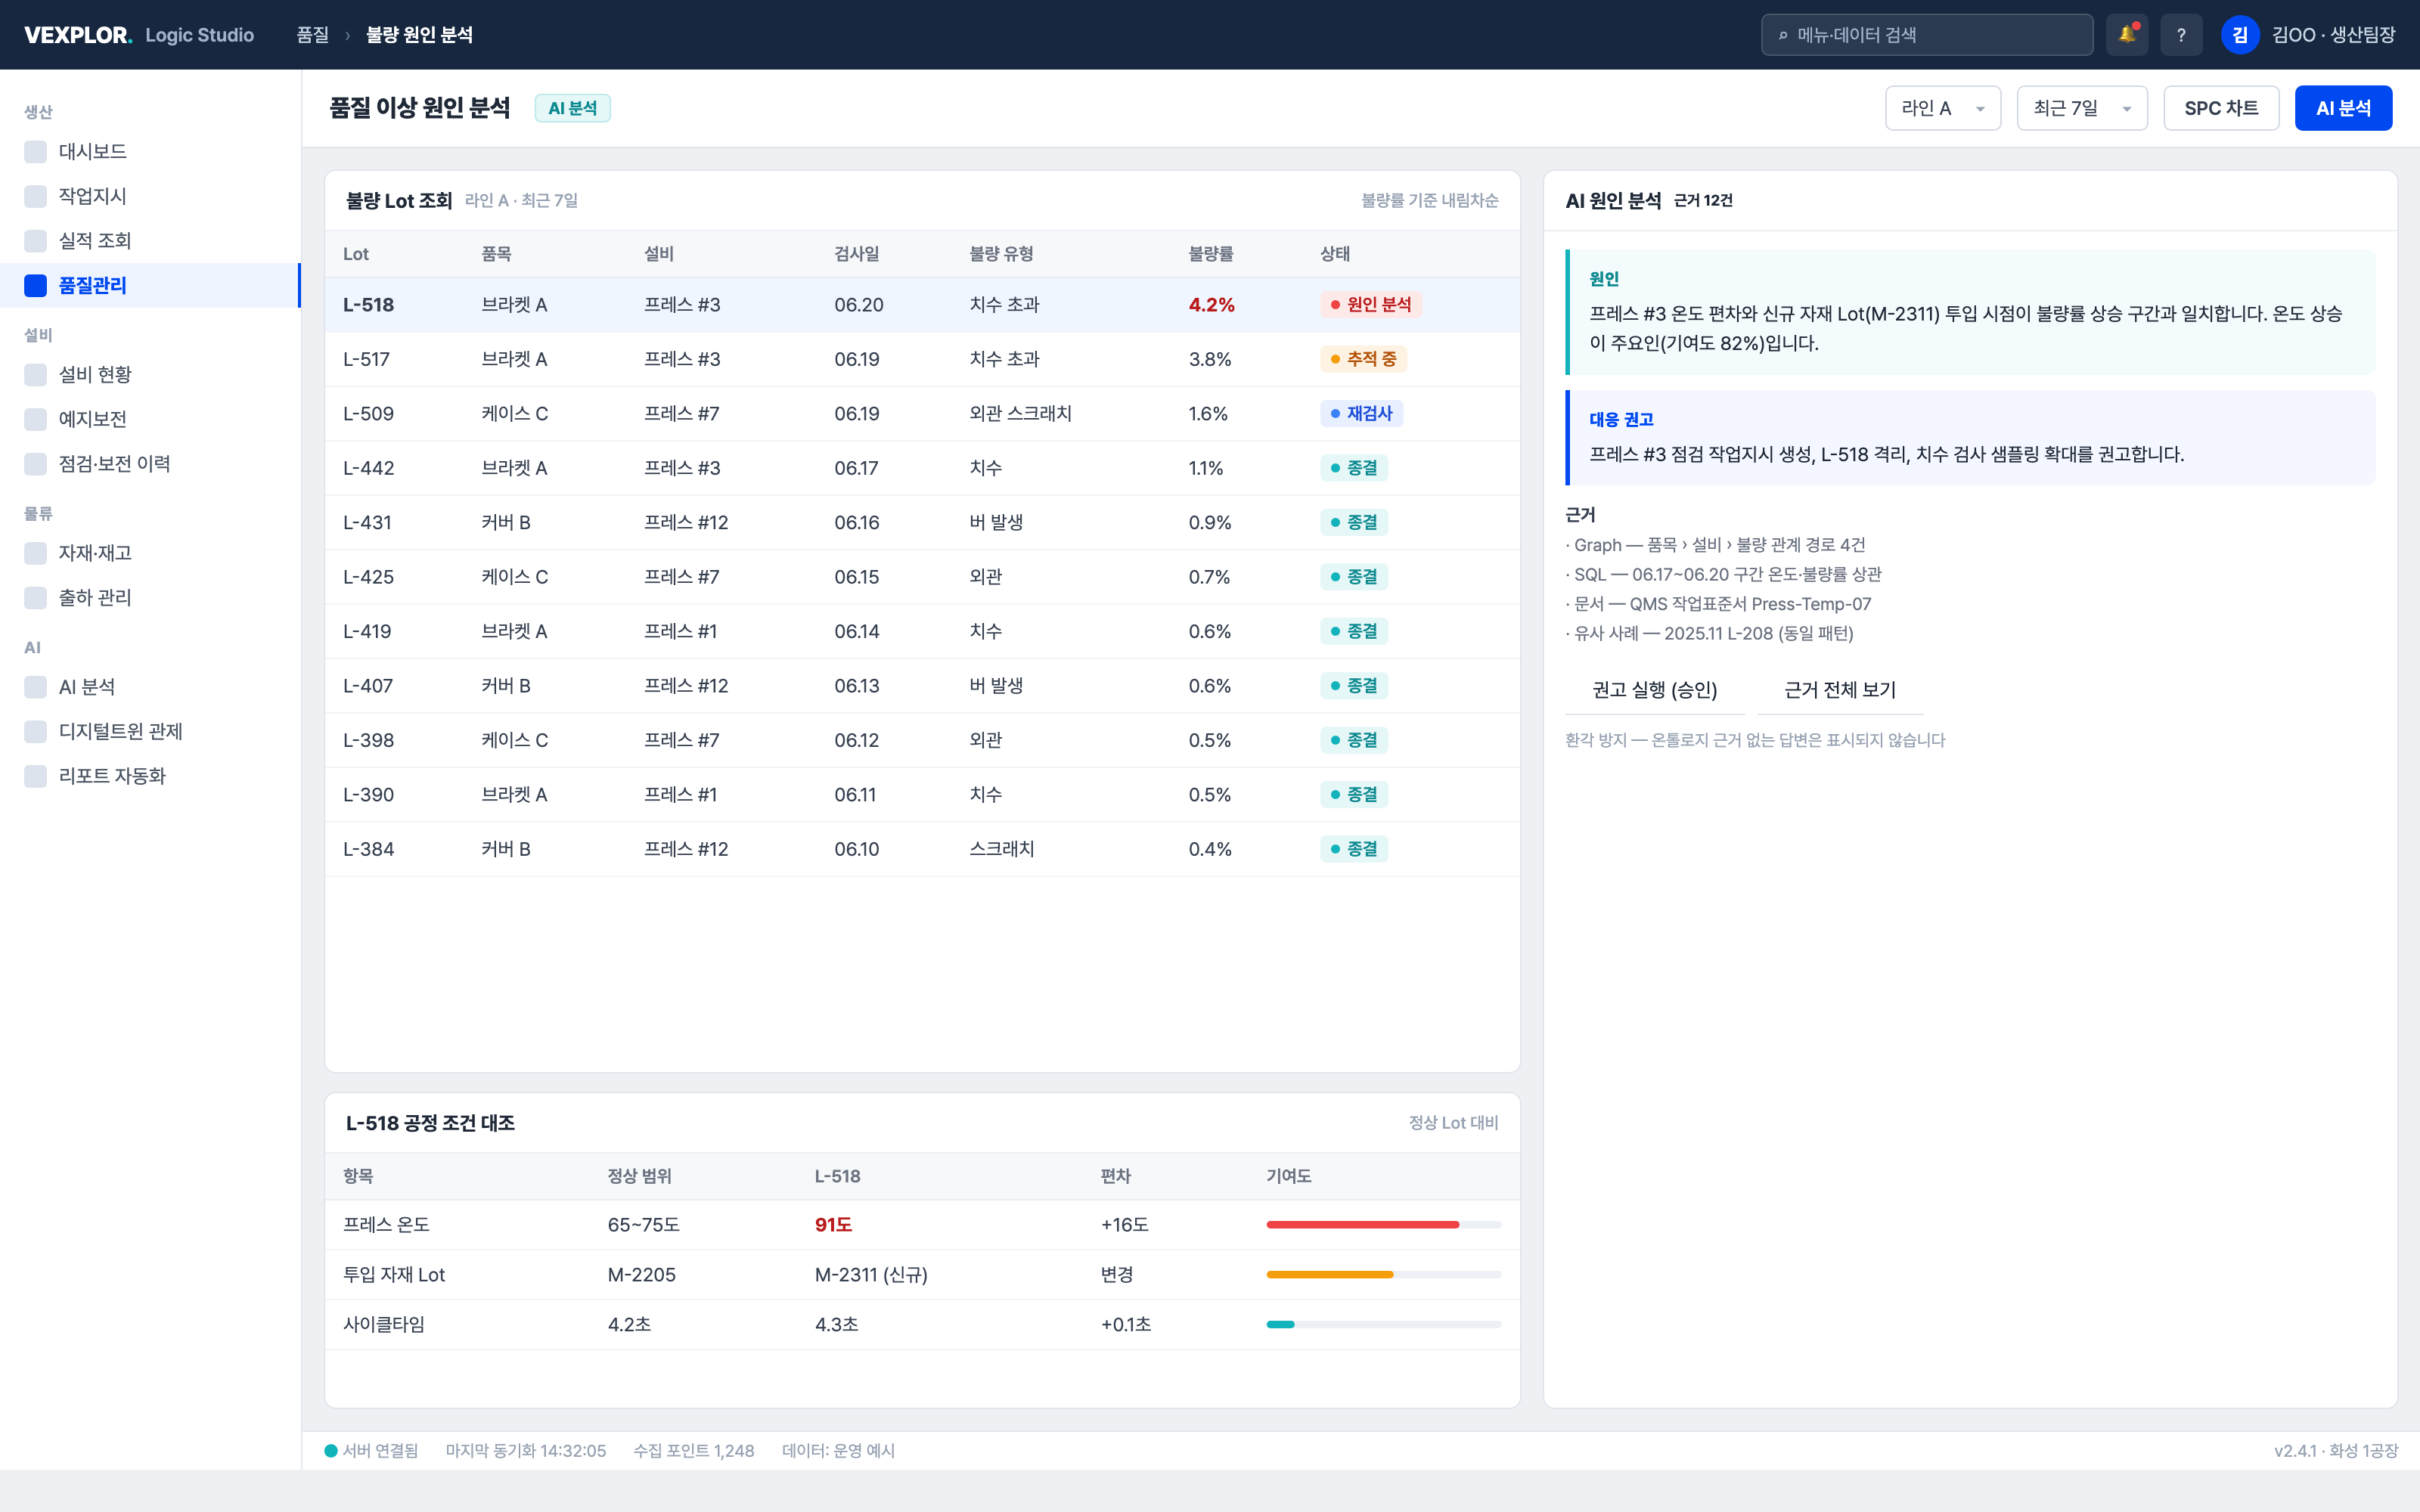Open the 라인 A dropdown
The height and width of the screenshot is (1512, 2420).
1943,108
